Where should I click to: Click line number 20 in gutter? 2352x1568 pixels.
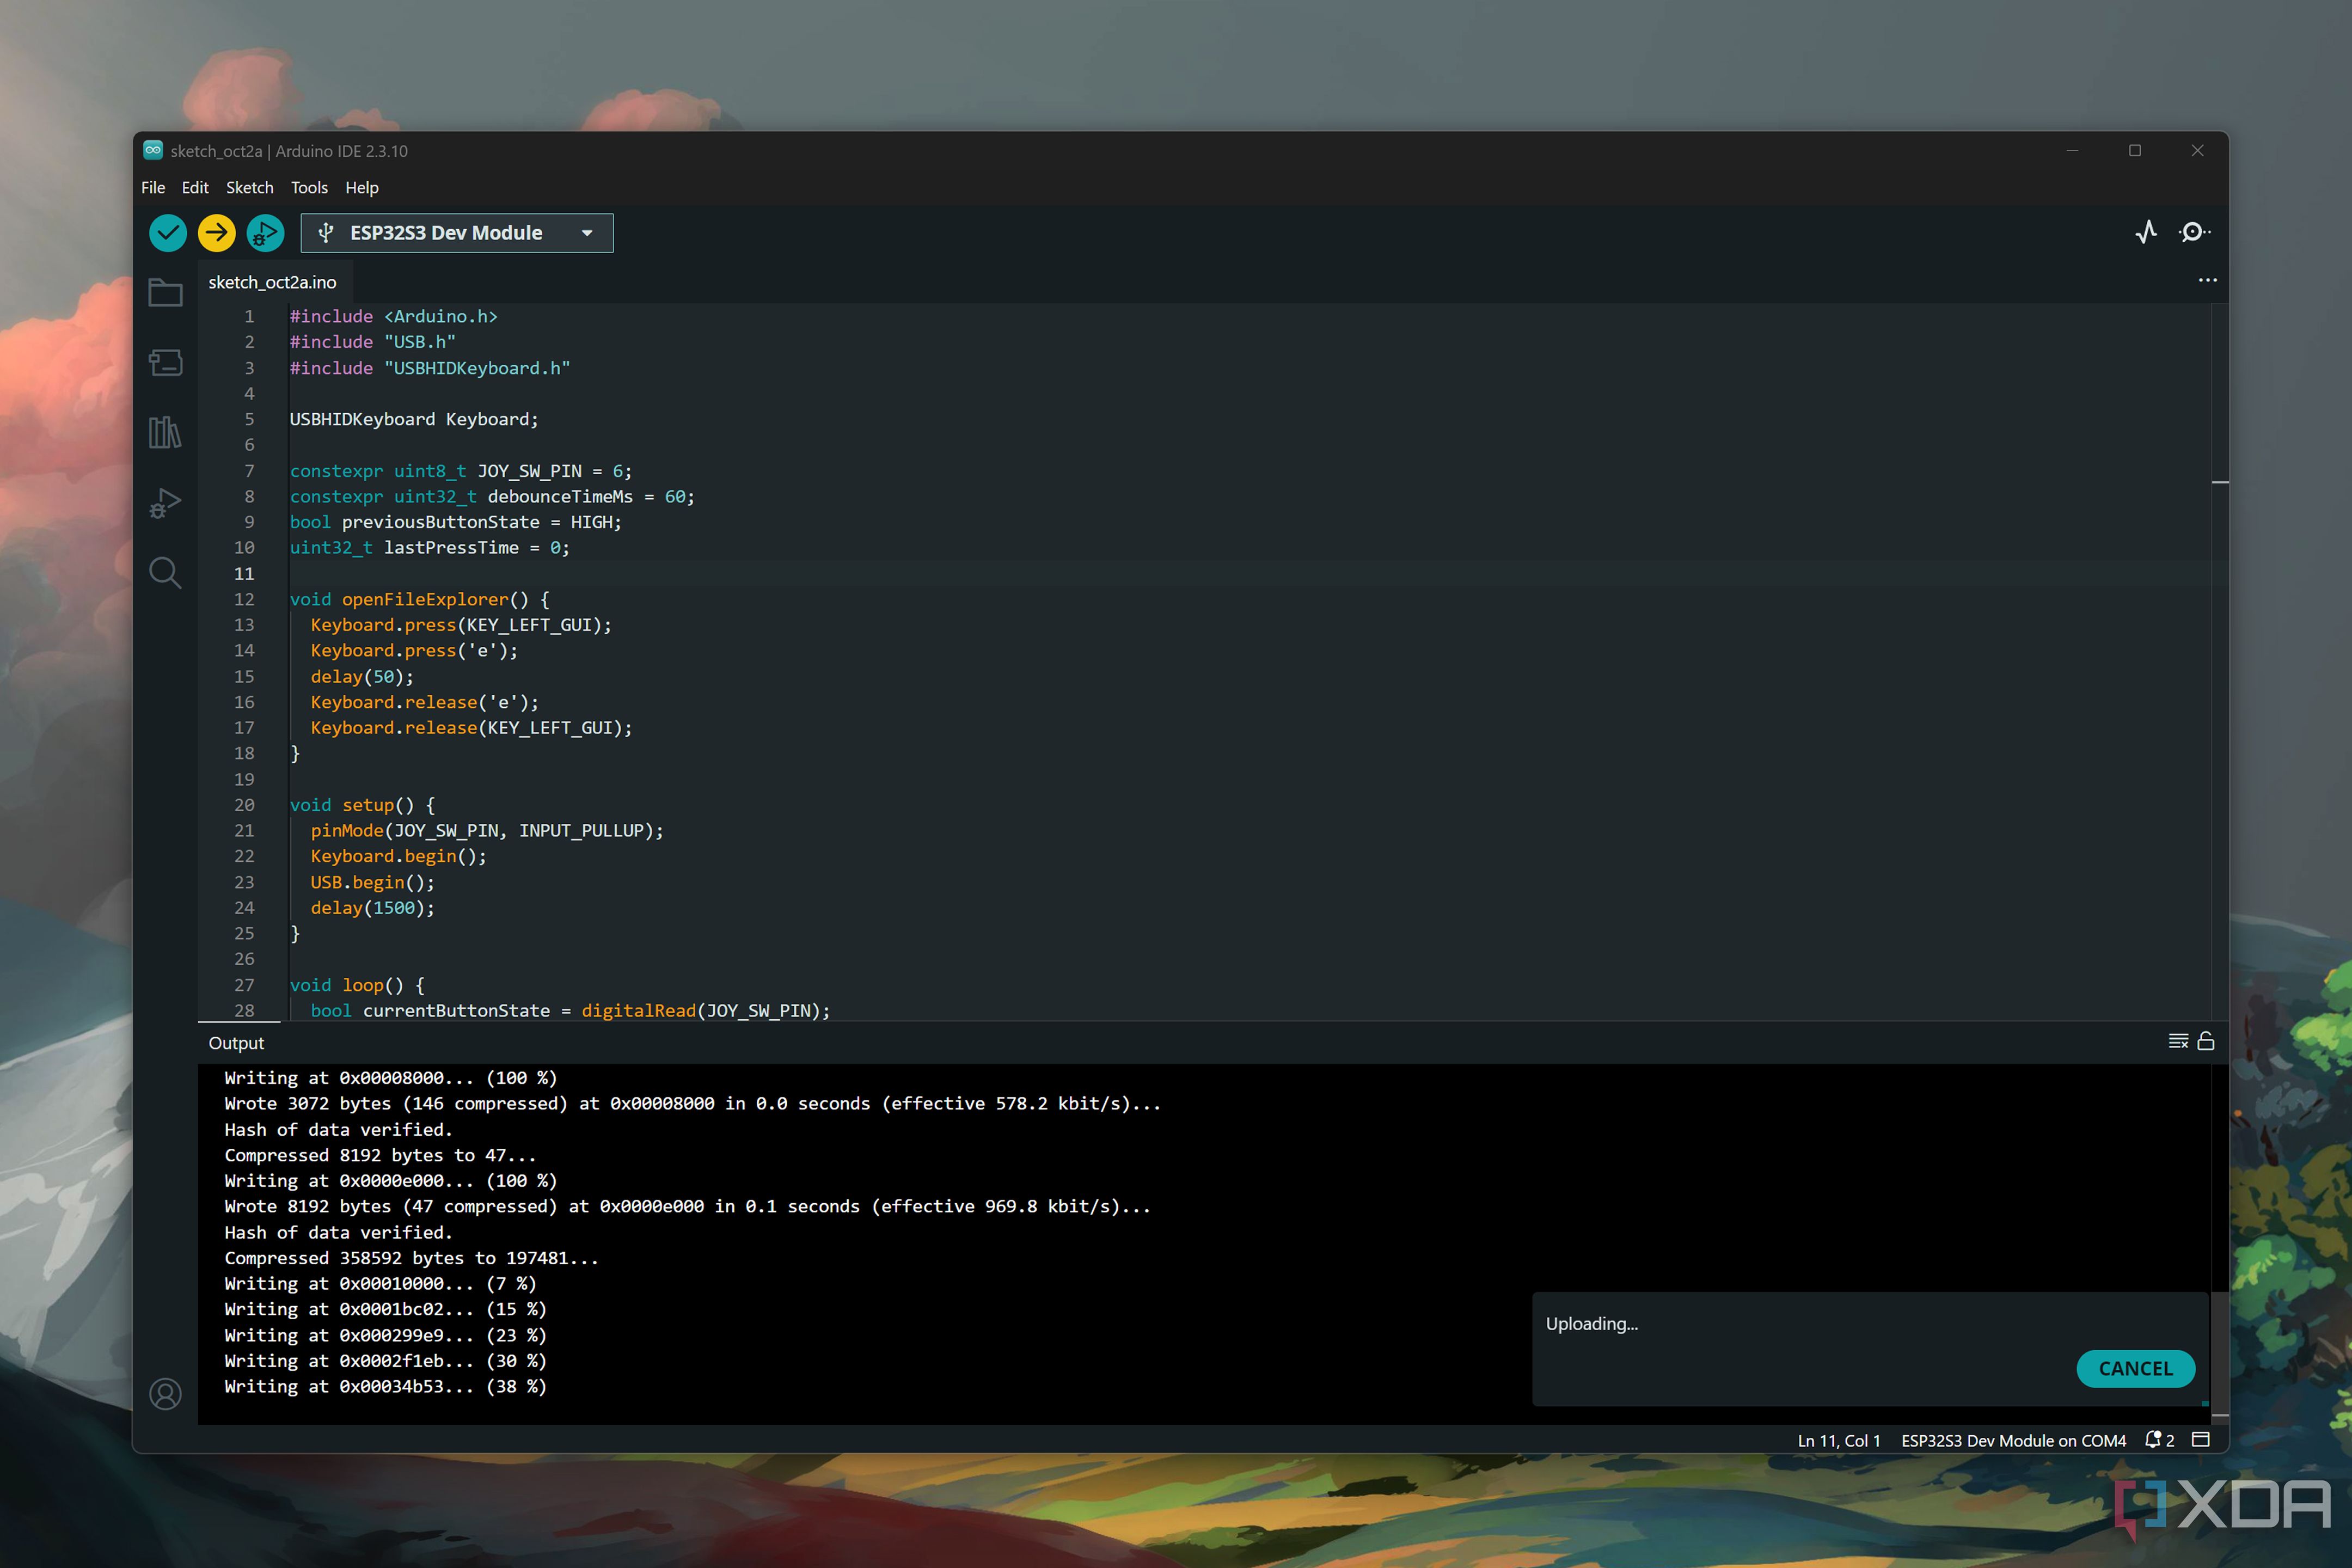[x=244, y=805]
